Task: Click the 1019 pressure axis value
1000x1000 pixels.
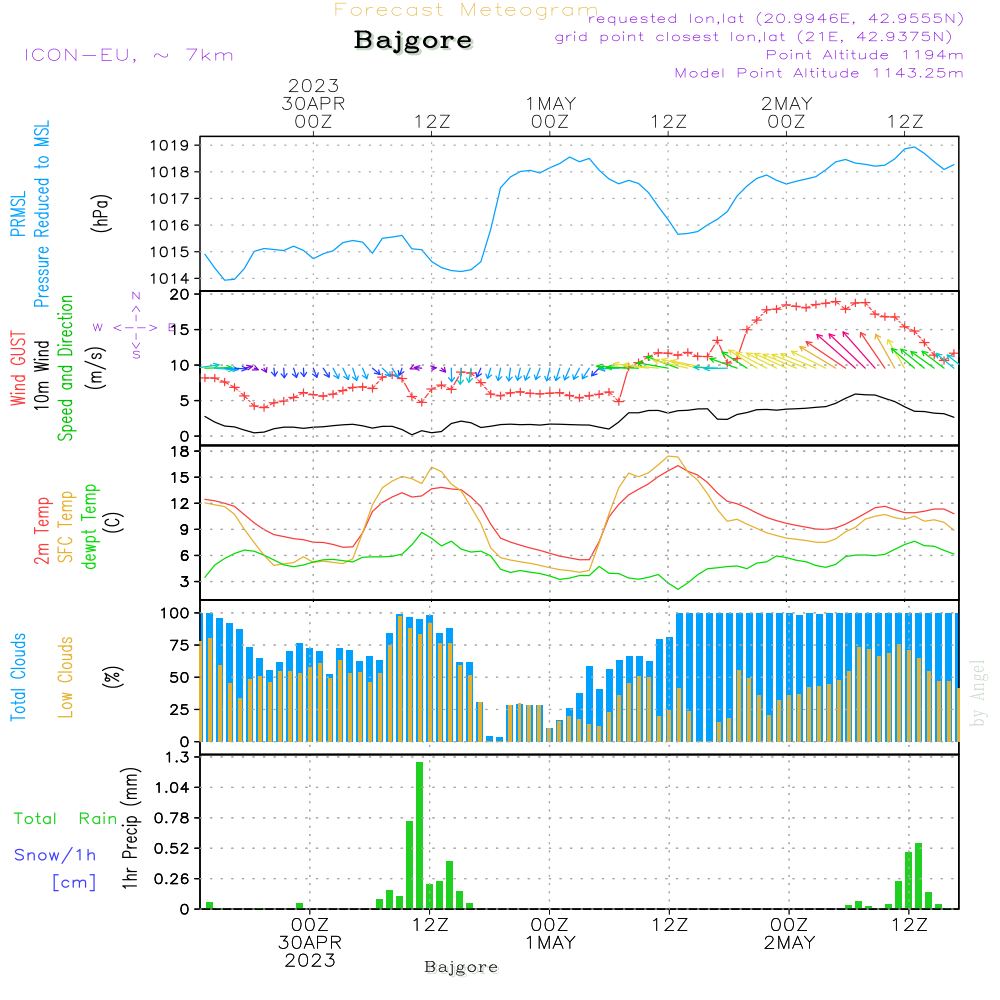Action: tap(170, 145)
